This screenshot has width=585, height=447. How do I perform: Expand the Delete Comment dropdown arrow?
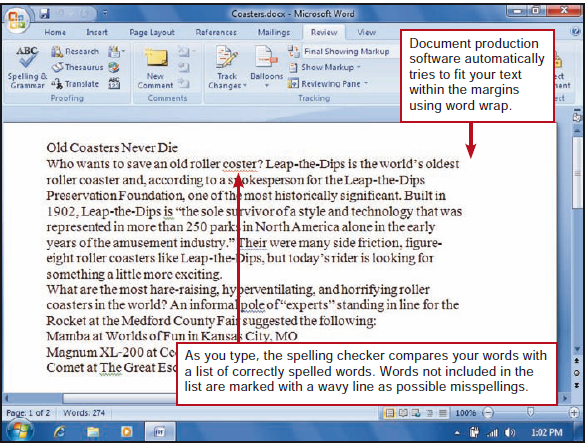coord(194,51)
